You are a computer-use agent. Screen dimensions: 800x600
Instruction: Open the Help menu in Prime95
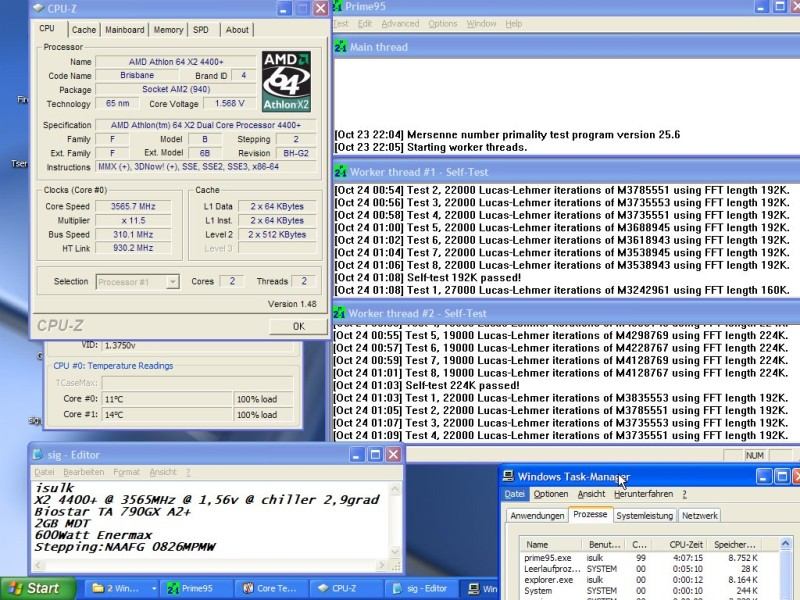click(x=513, y=24)
